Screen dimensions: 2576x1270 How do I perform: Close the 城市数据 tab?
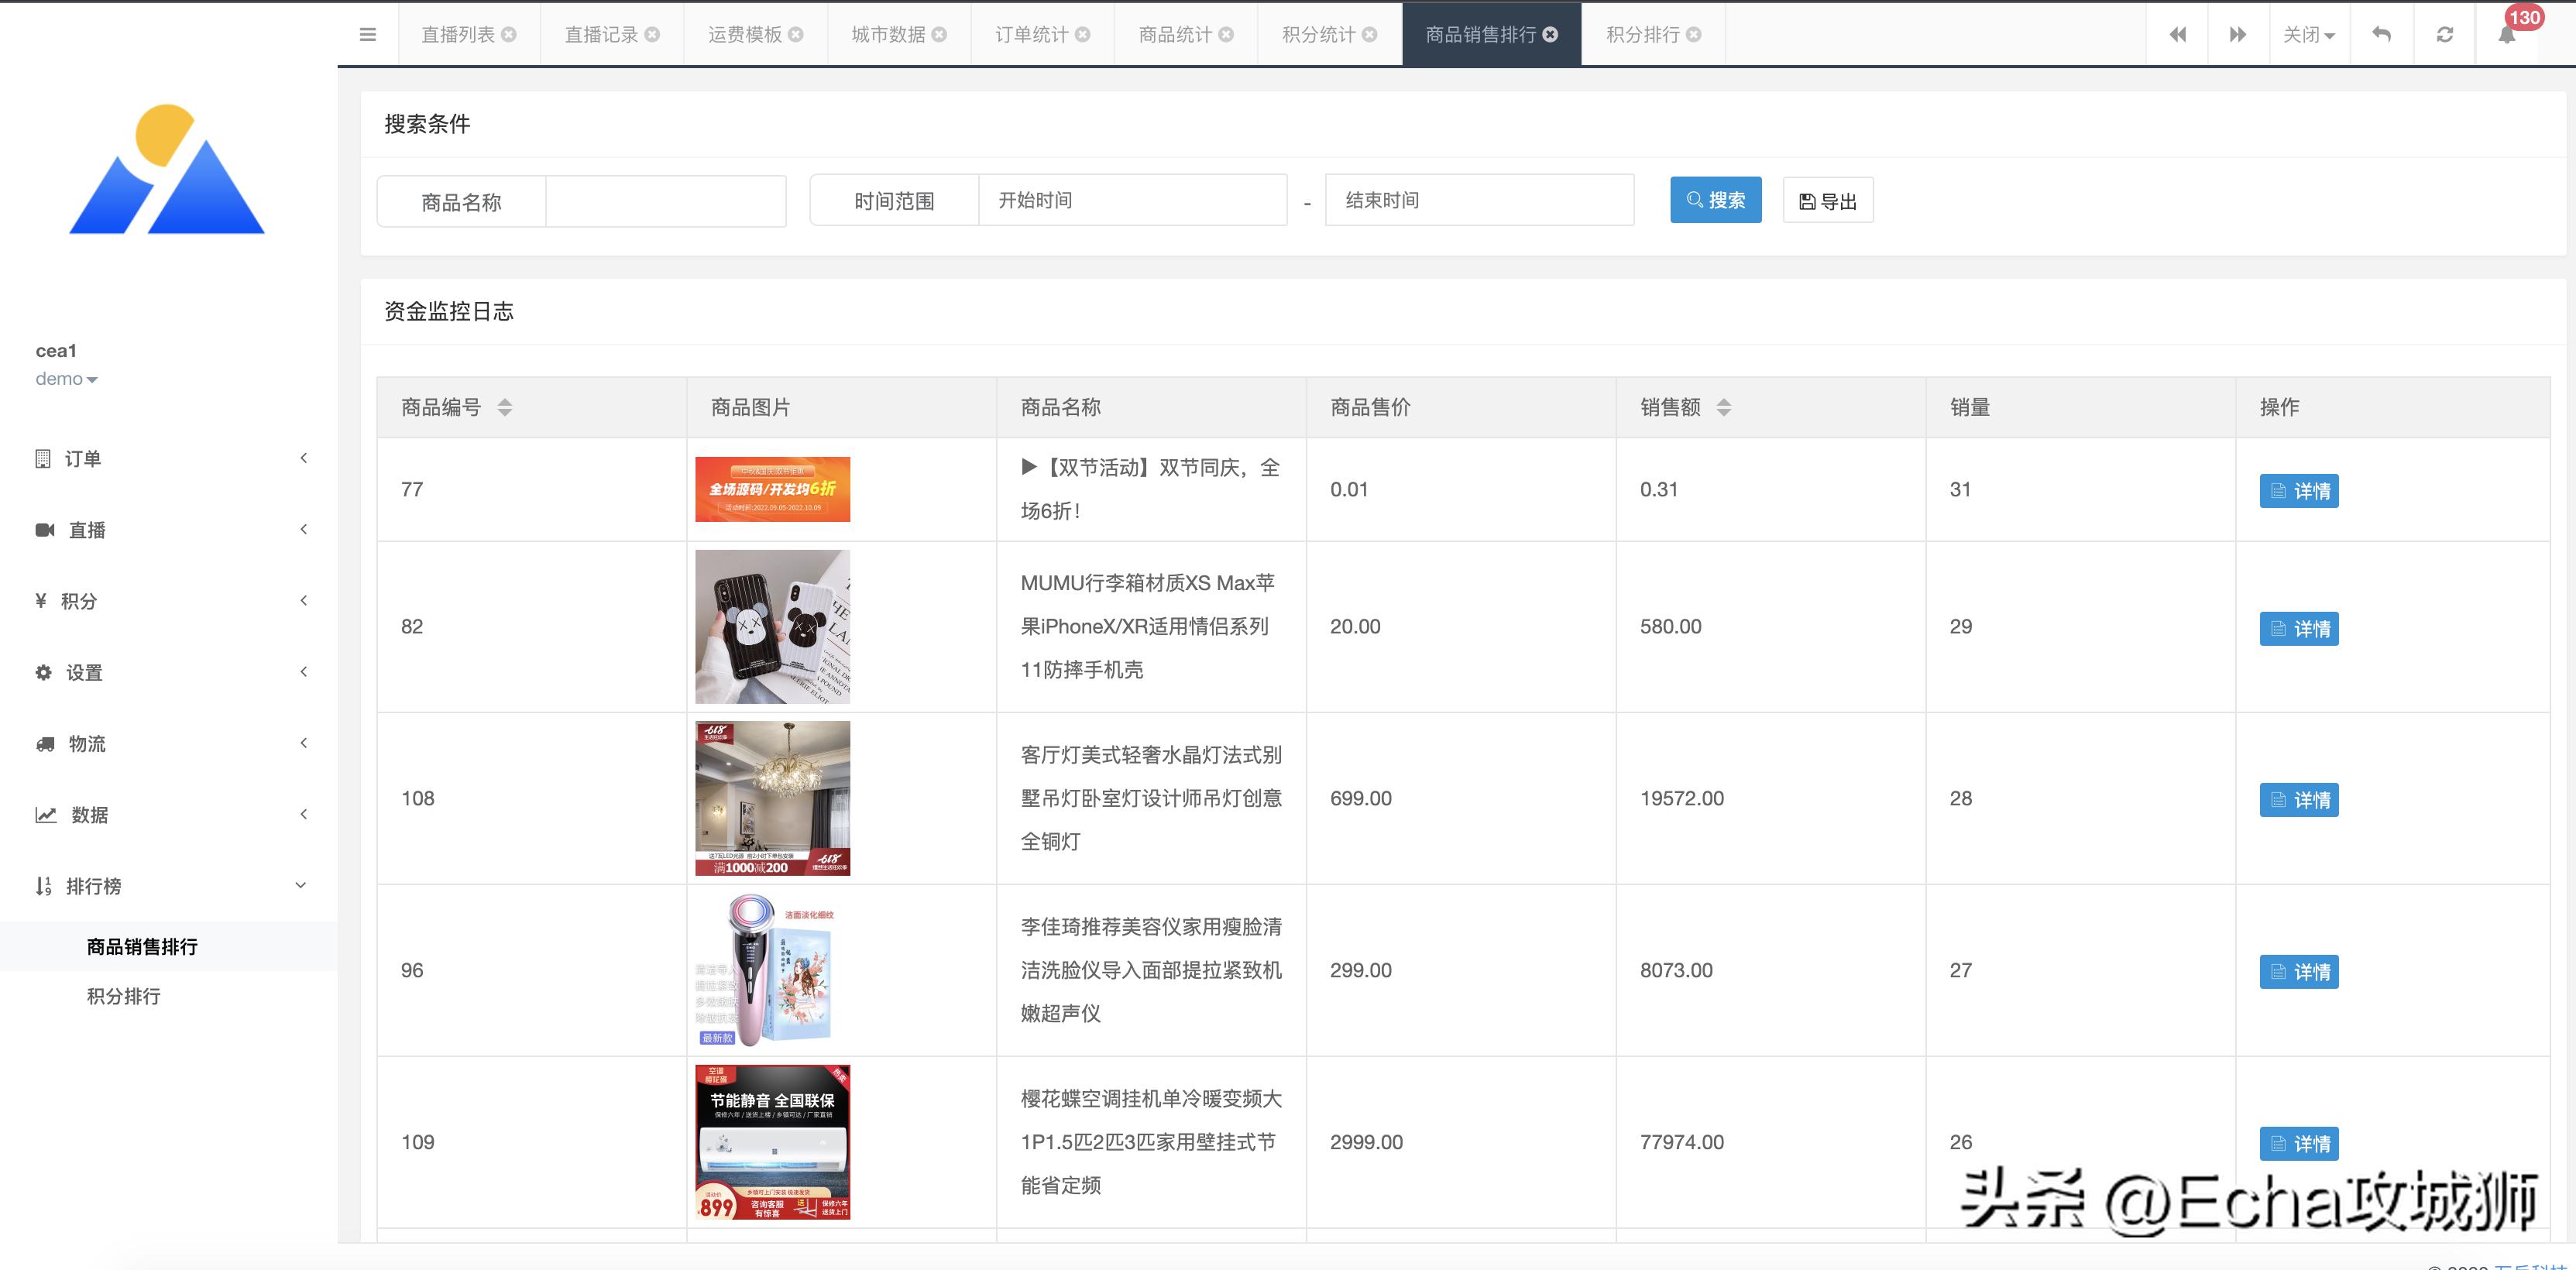pyautogui.click(x=937, y=34)
